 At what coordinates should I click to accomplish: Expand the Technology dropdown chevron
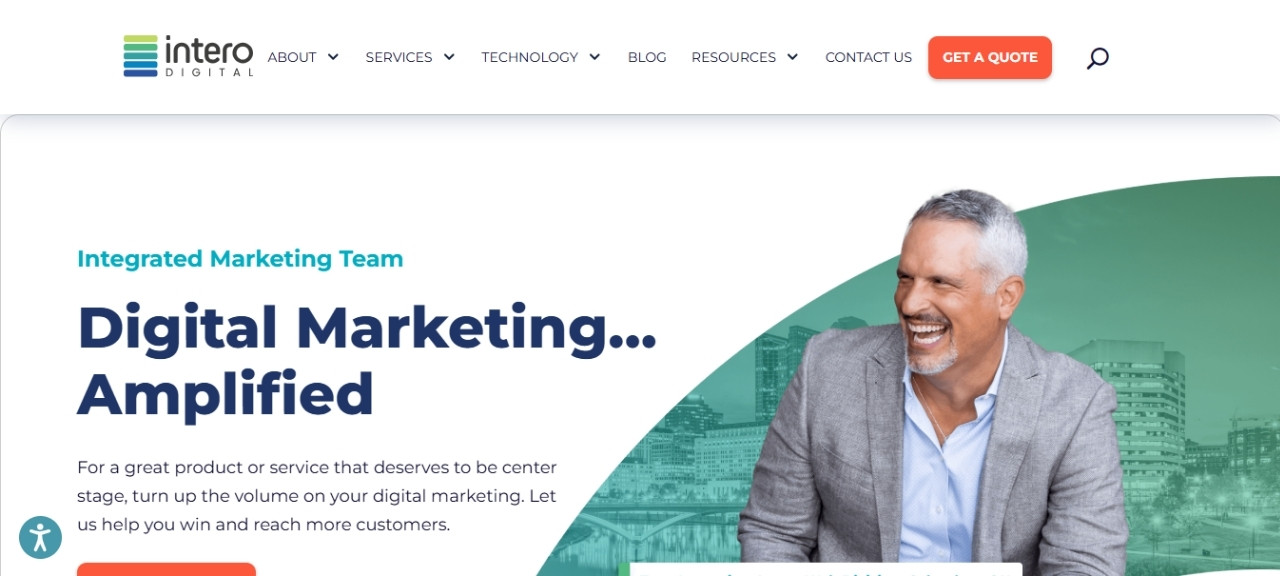(x=594, y=57)
